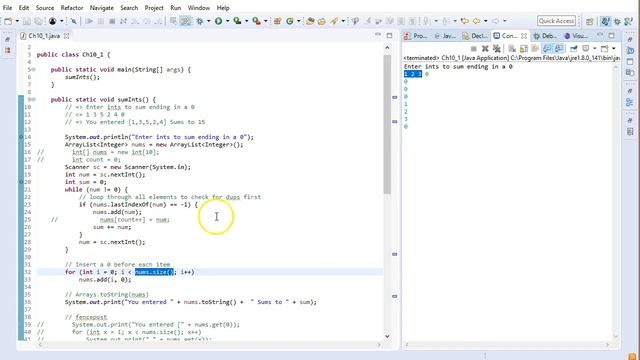Viewport: 640px width, 360px height.
Task: Collapse the main method fold marker
Action: [33, 70]
